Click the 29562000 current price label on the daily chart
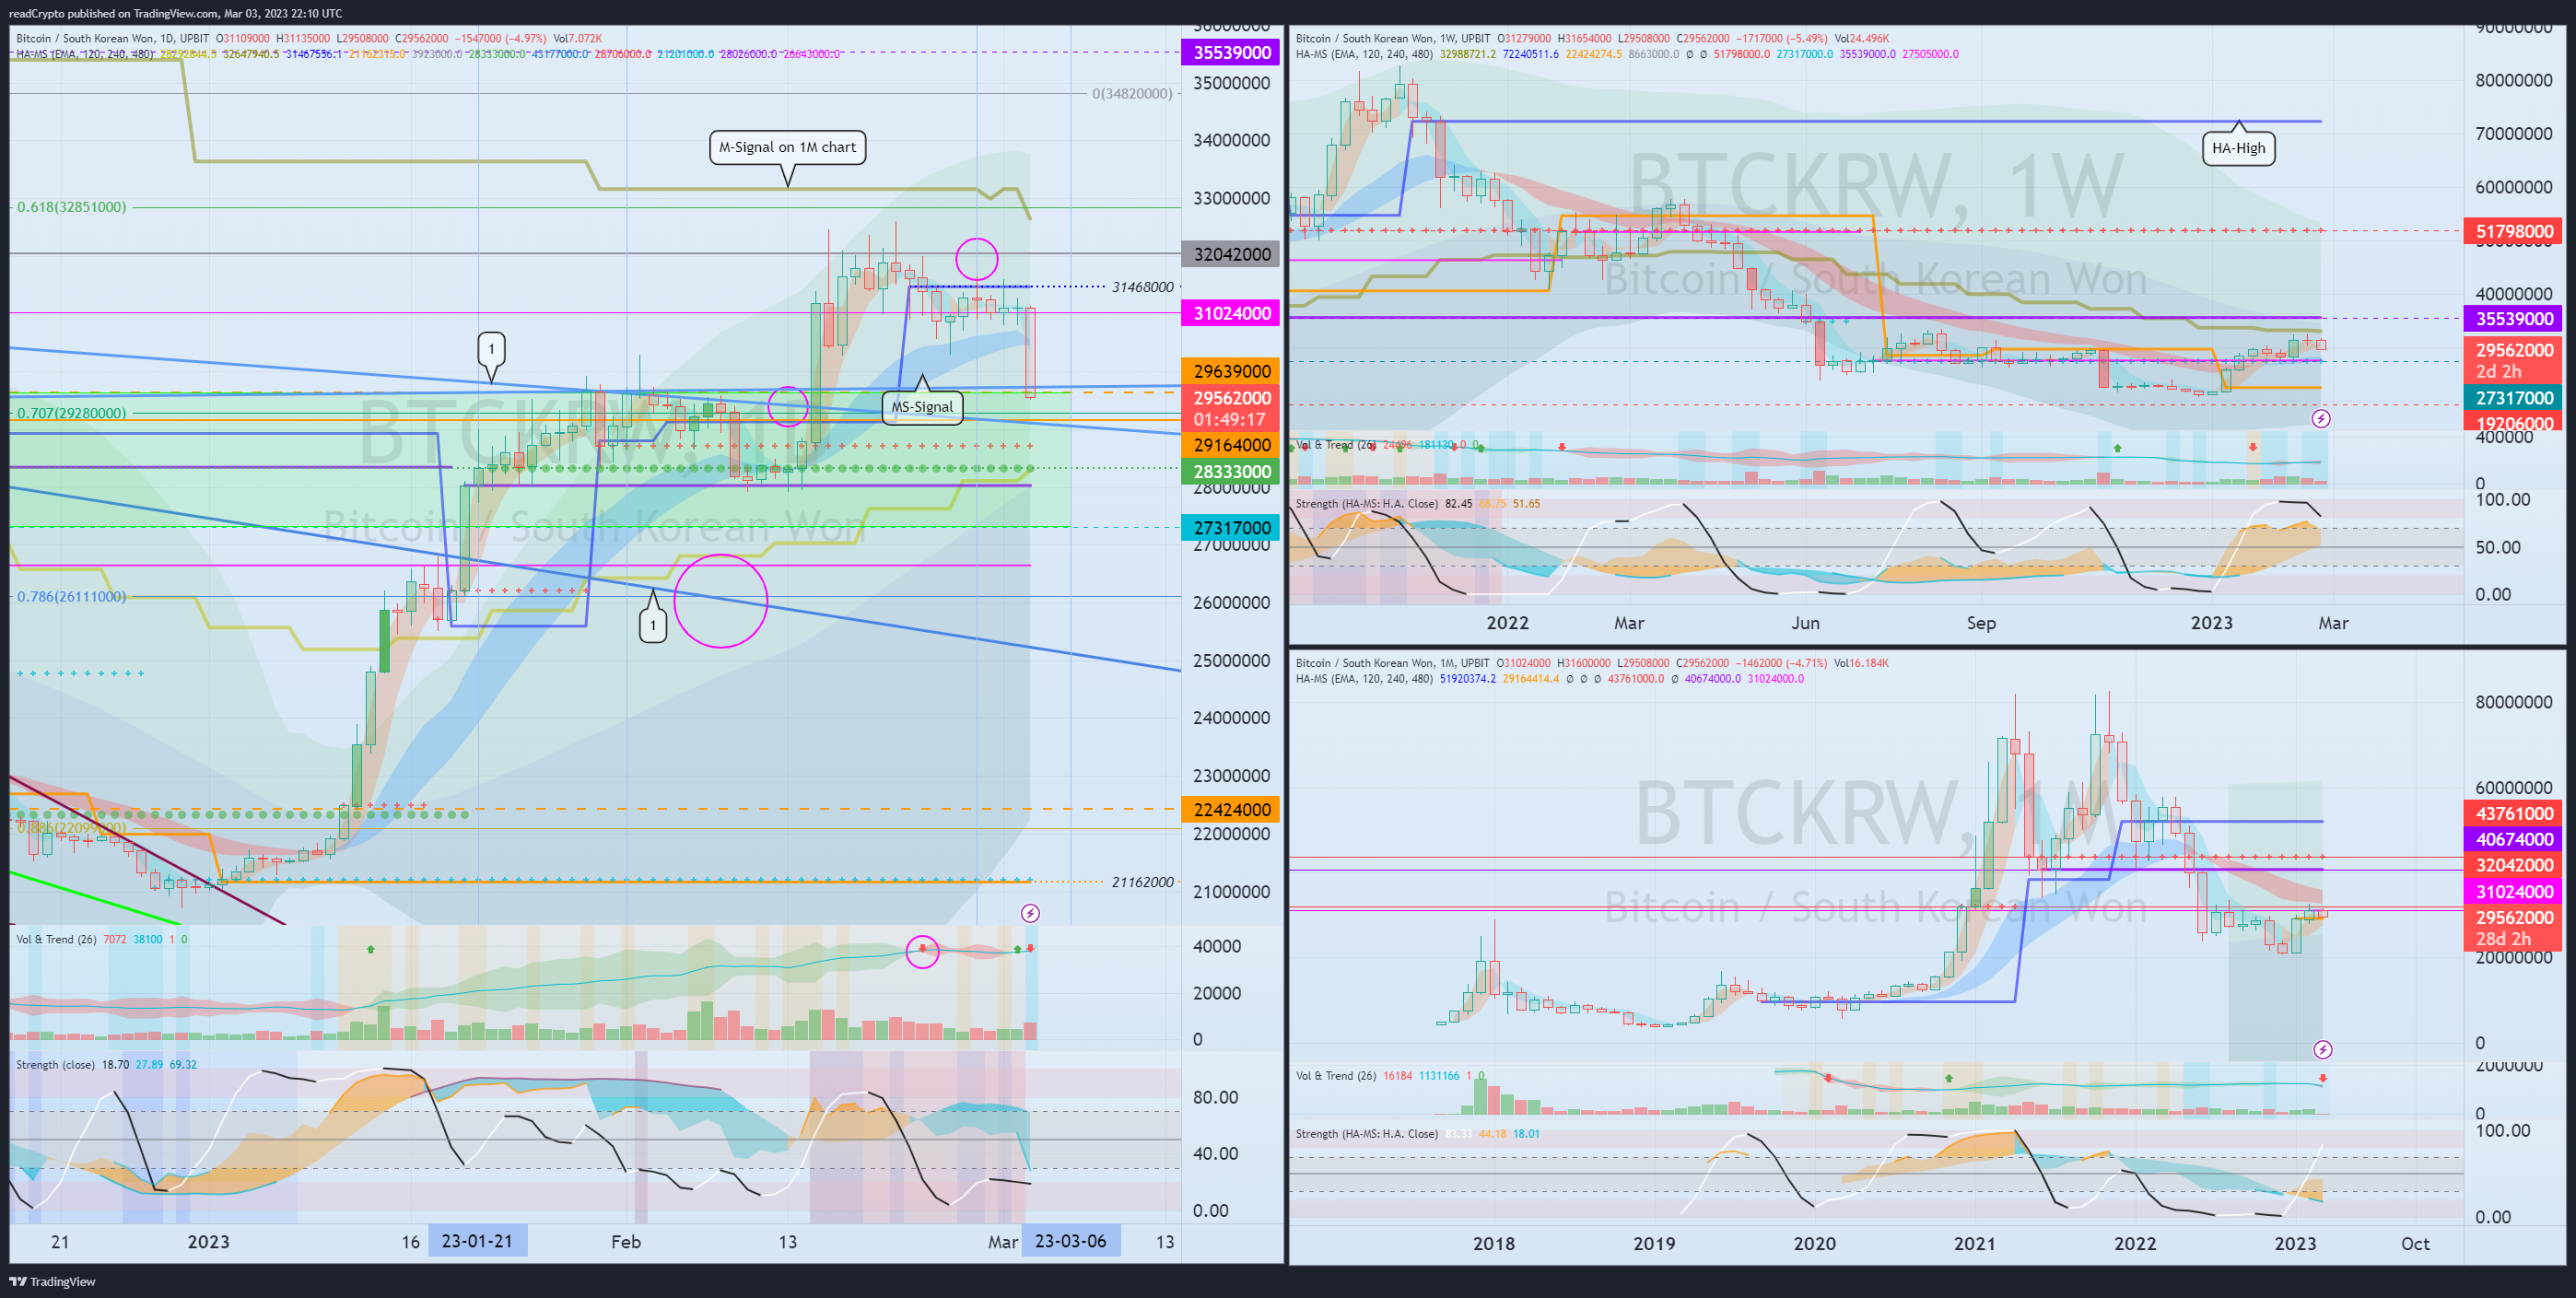This screenshot has height=1298, width=2576. click(1231, 398)
